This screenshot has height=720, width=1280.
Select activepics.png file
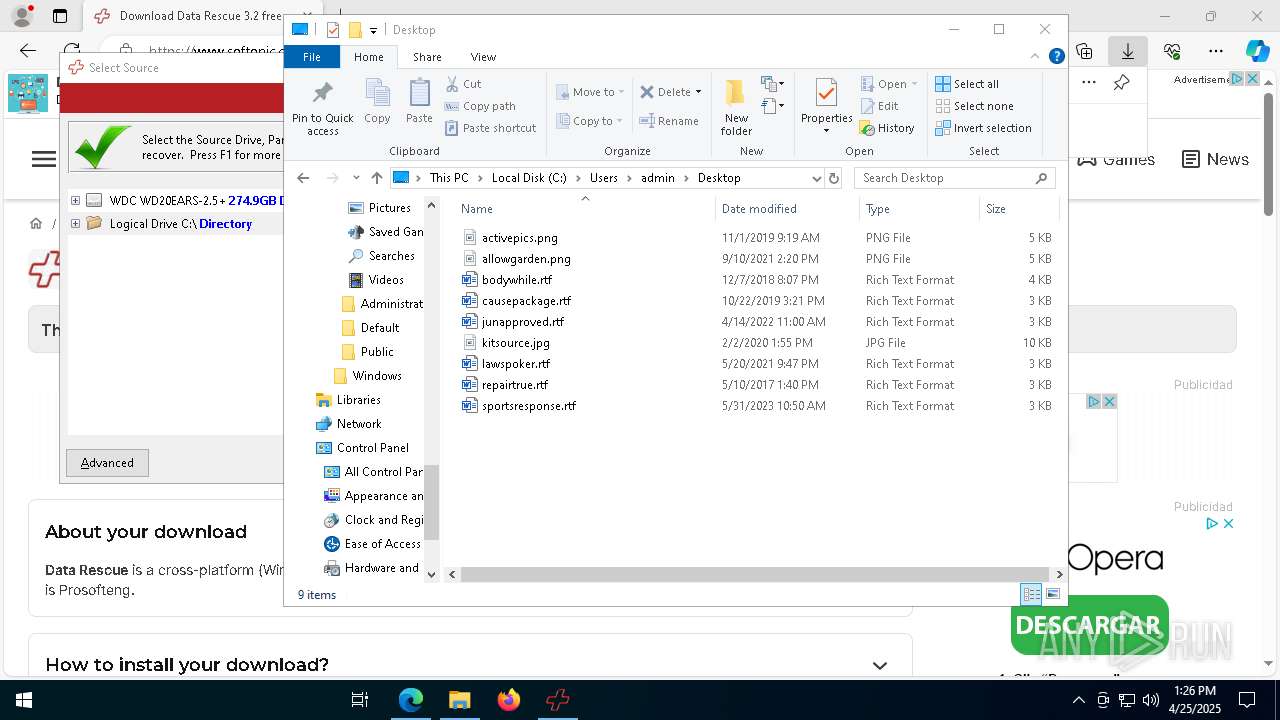(x=520, y=238)
